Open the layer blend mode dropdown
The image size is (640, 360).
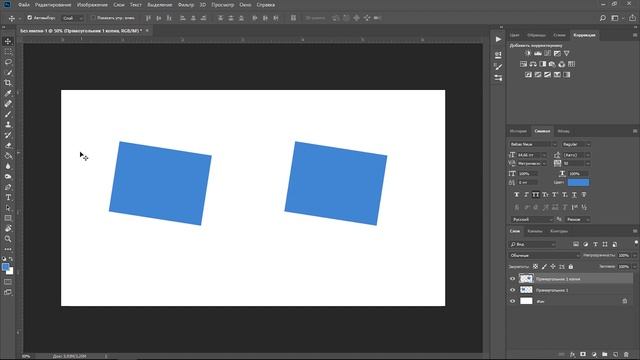(544, 256)
